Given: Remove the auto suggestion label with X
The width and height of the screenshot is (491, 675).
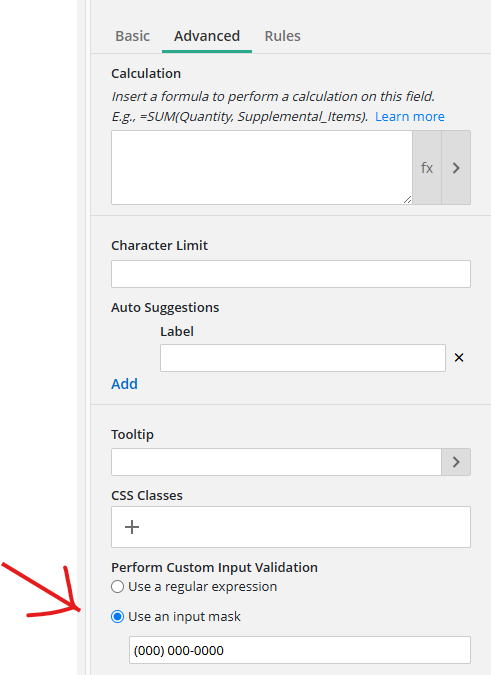Looking at the screenshot, I should click(x=459, y=357).
